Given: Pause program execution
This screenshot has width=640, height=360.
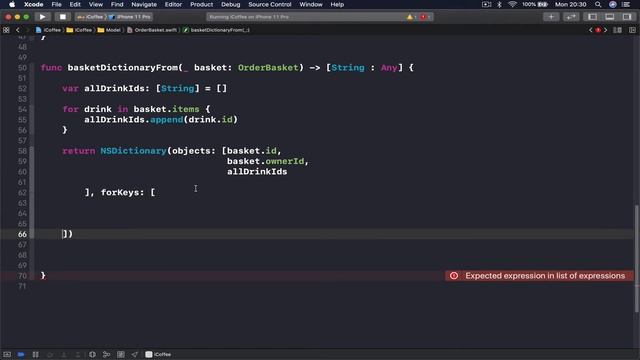Looking at the screenshot, I should [36, 355].
